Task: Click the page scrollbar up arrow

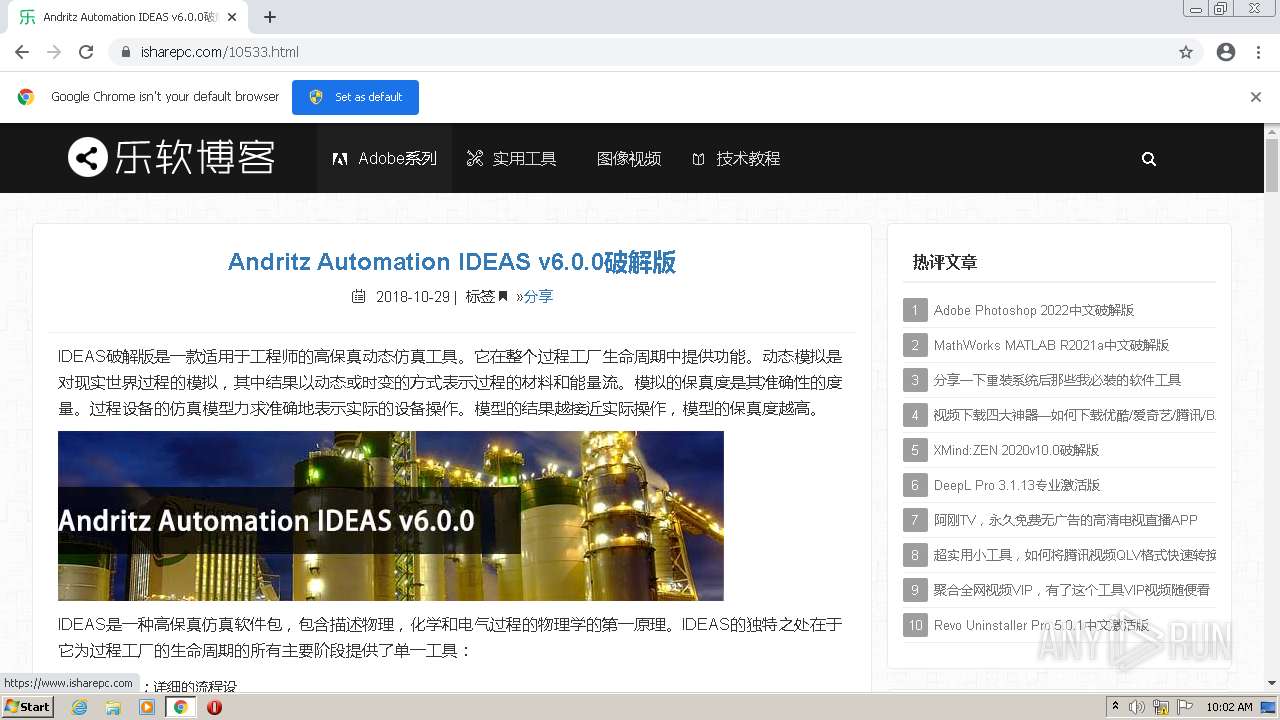Action: [x=1272, y=131]
